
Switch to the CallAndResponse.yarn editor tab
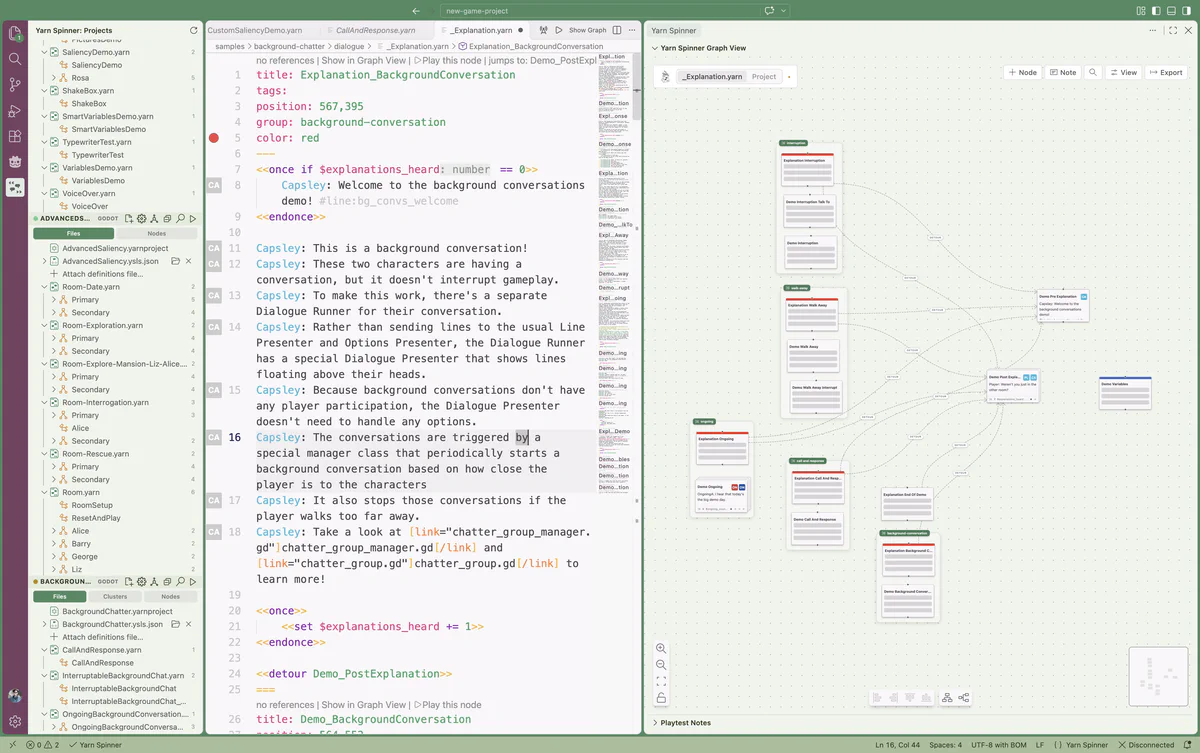376,30
